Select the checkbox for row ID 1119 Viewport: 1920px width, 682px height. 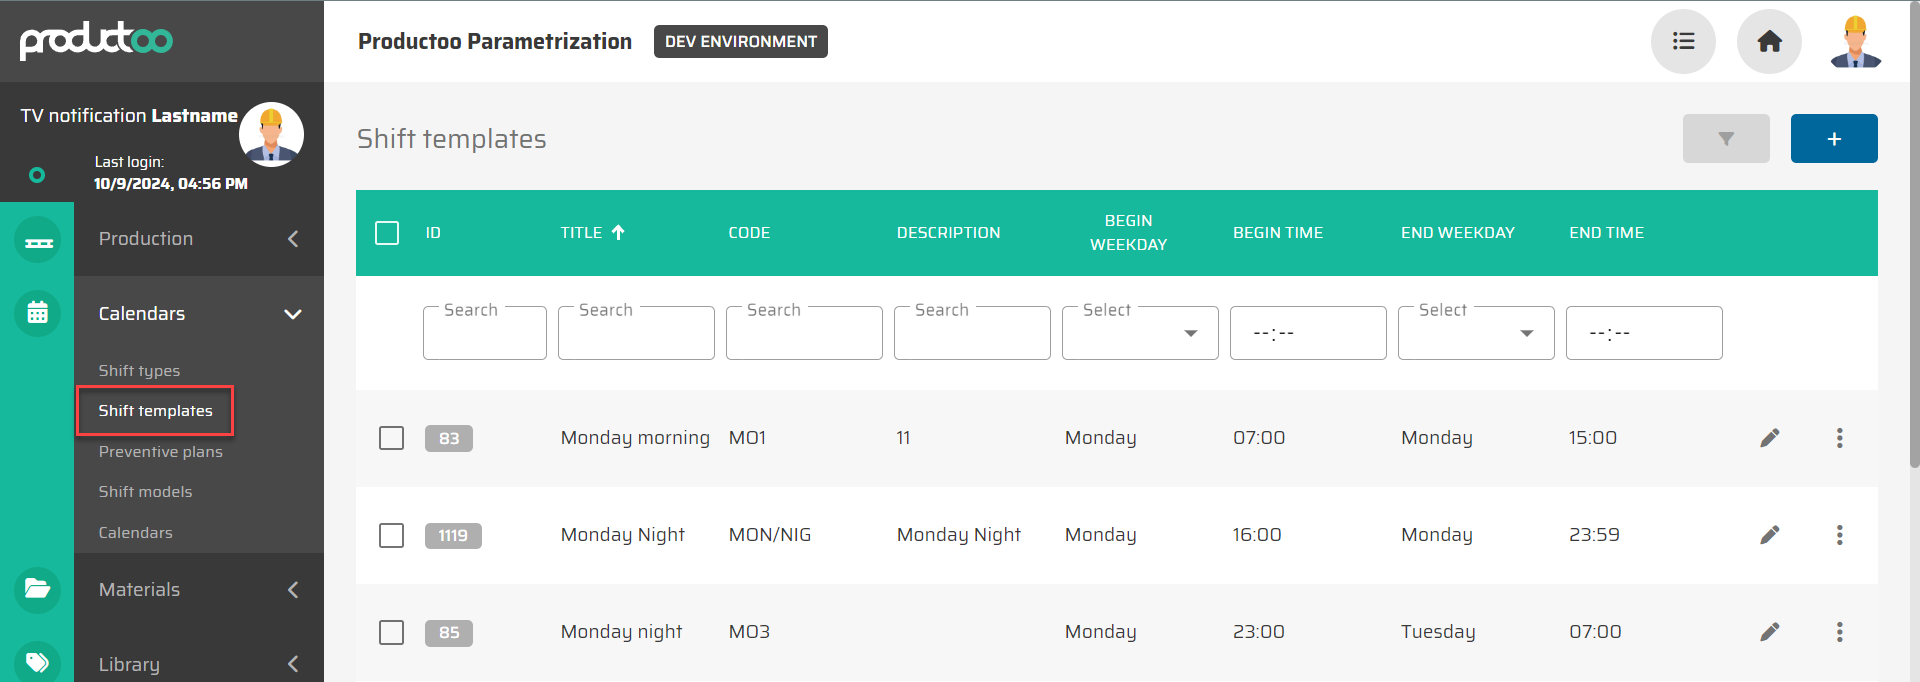pos(391,535)
